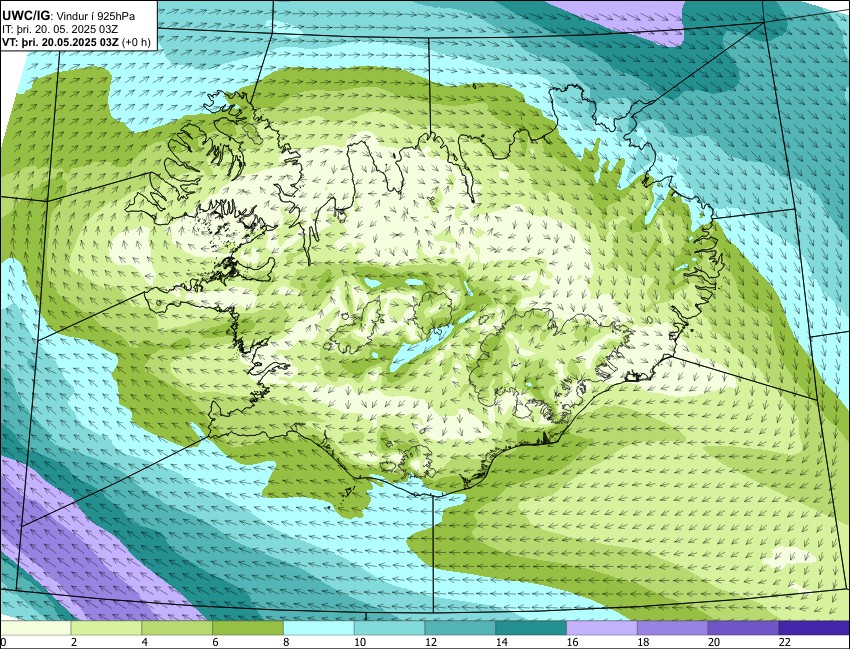
Task: Click the 'Vindur í 925hPa' label
Action: click(95, 16)
